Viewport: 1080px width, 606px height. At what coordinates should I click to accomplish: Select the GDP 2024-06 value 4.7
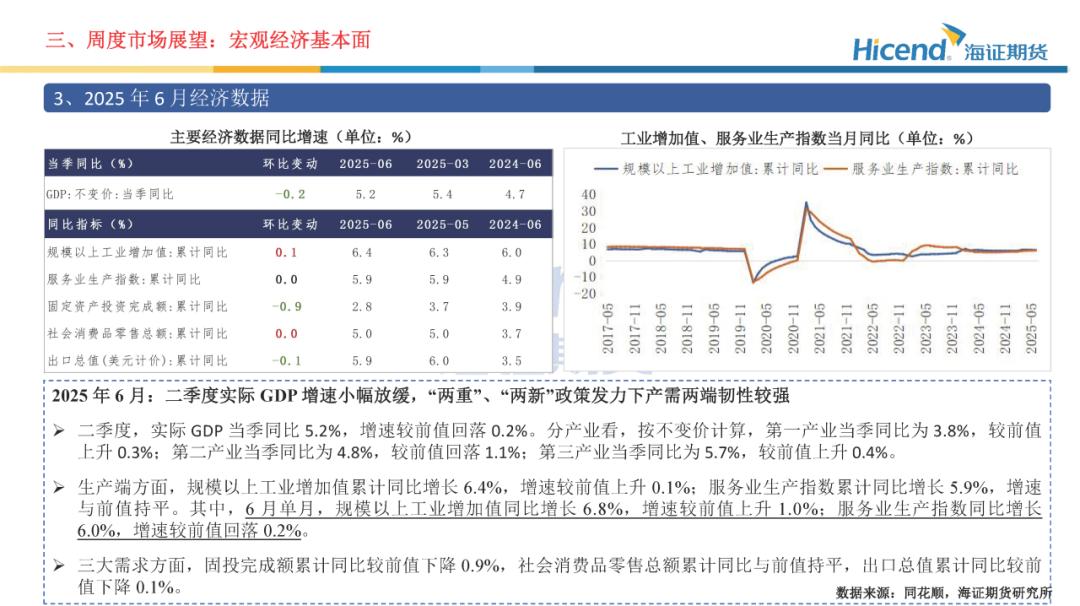point(515,194)
